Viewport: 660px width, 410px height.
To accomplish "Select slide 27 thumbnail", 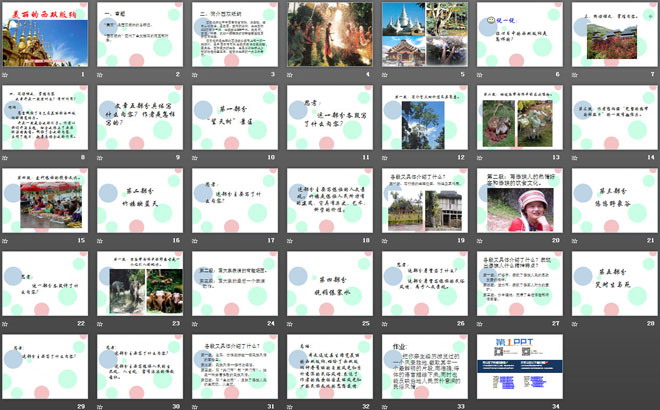I will click(520, 283).
